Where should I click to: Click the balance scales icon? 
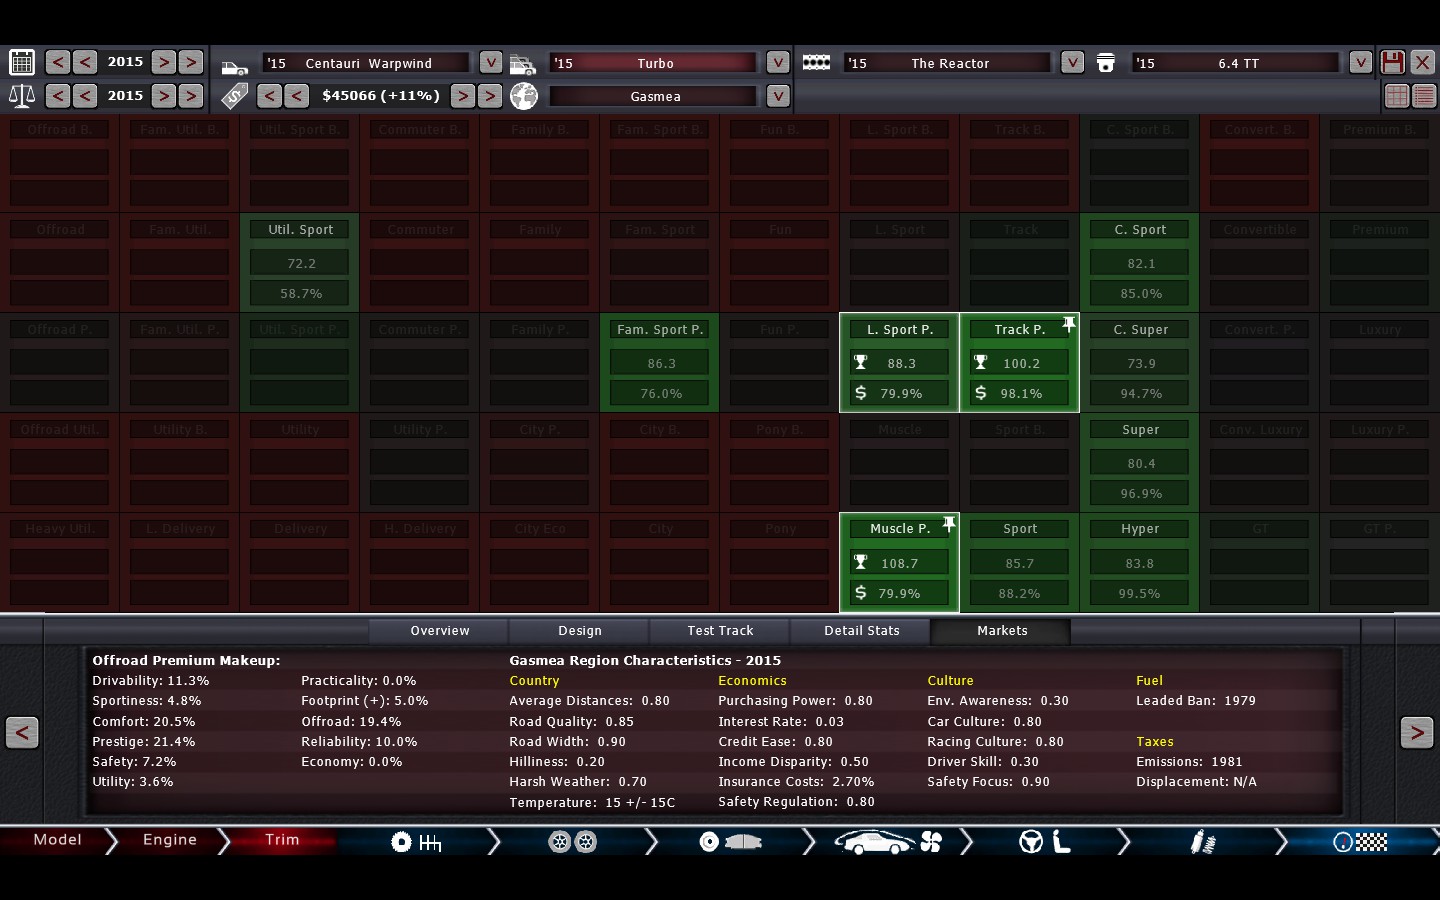tap(22, 96)
